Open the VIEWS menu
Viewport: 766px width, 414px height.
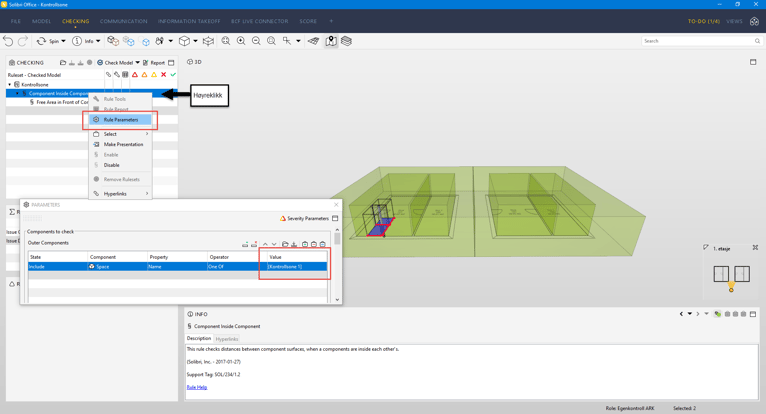[734, 22]
